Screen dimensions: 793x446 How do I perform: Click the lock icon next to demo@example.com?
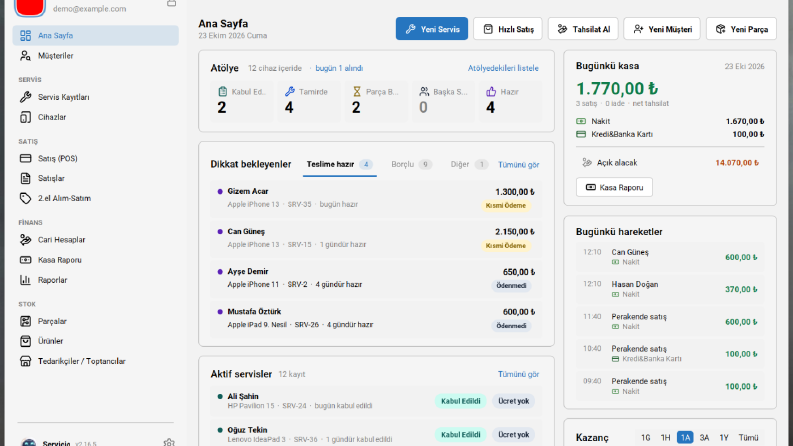pyautogui.click(x=171, y=4)
